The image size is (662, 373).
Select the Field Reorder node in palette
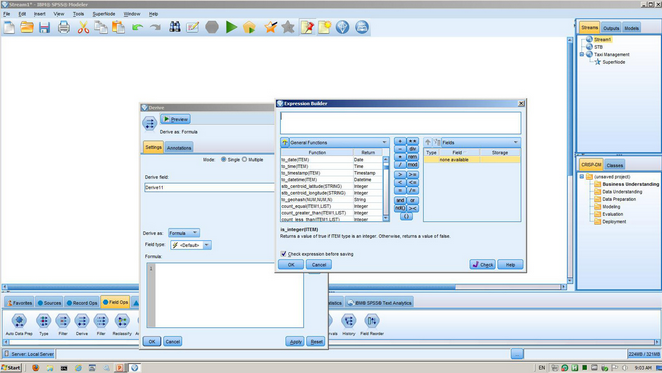(x=372, y=324)
